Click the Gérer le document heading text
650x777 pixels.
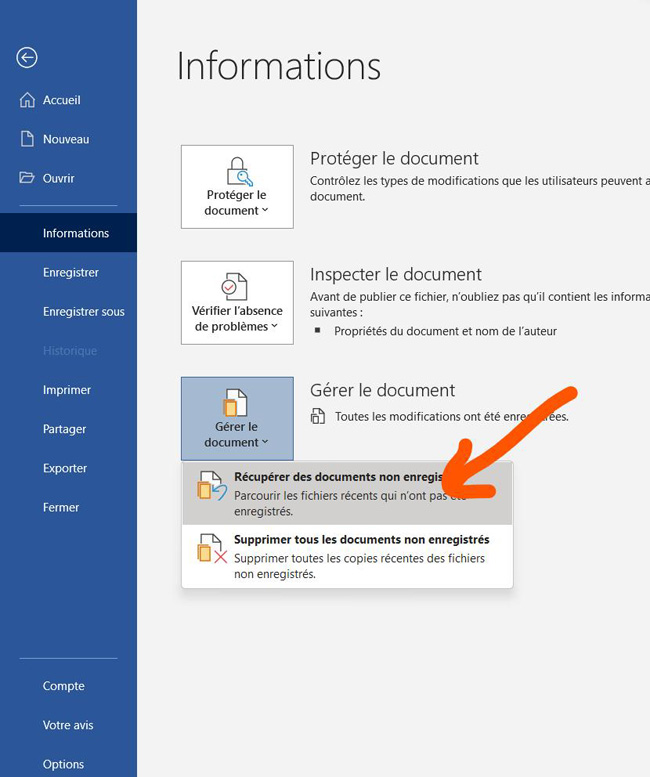click(382, 390)
